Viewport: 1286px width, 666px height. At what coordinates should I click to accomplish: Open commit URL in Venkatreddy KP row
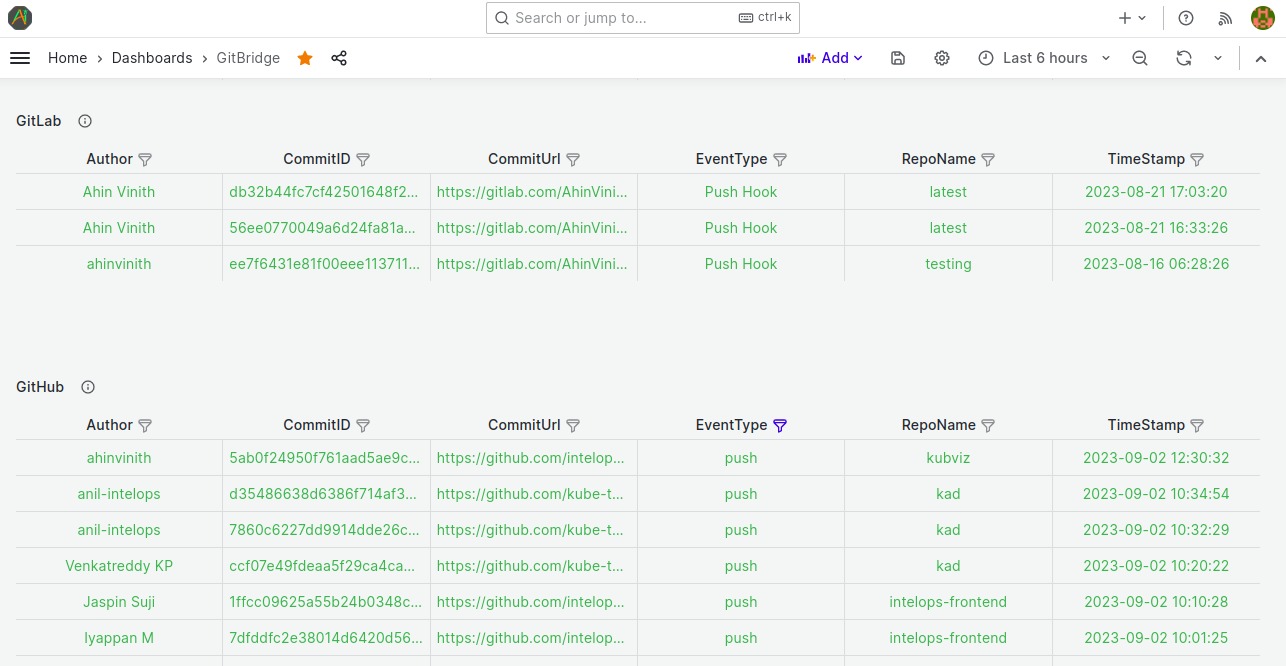[531, 566]
